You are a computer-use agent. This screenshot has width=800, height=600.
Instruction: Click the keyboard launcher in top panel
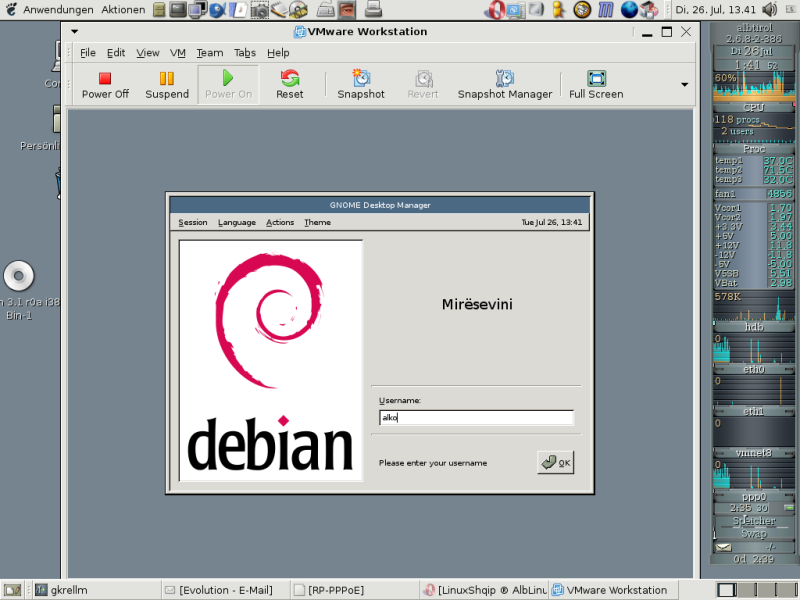click(325, 10)
